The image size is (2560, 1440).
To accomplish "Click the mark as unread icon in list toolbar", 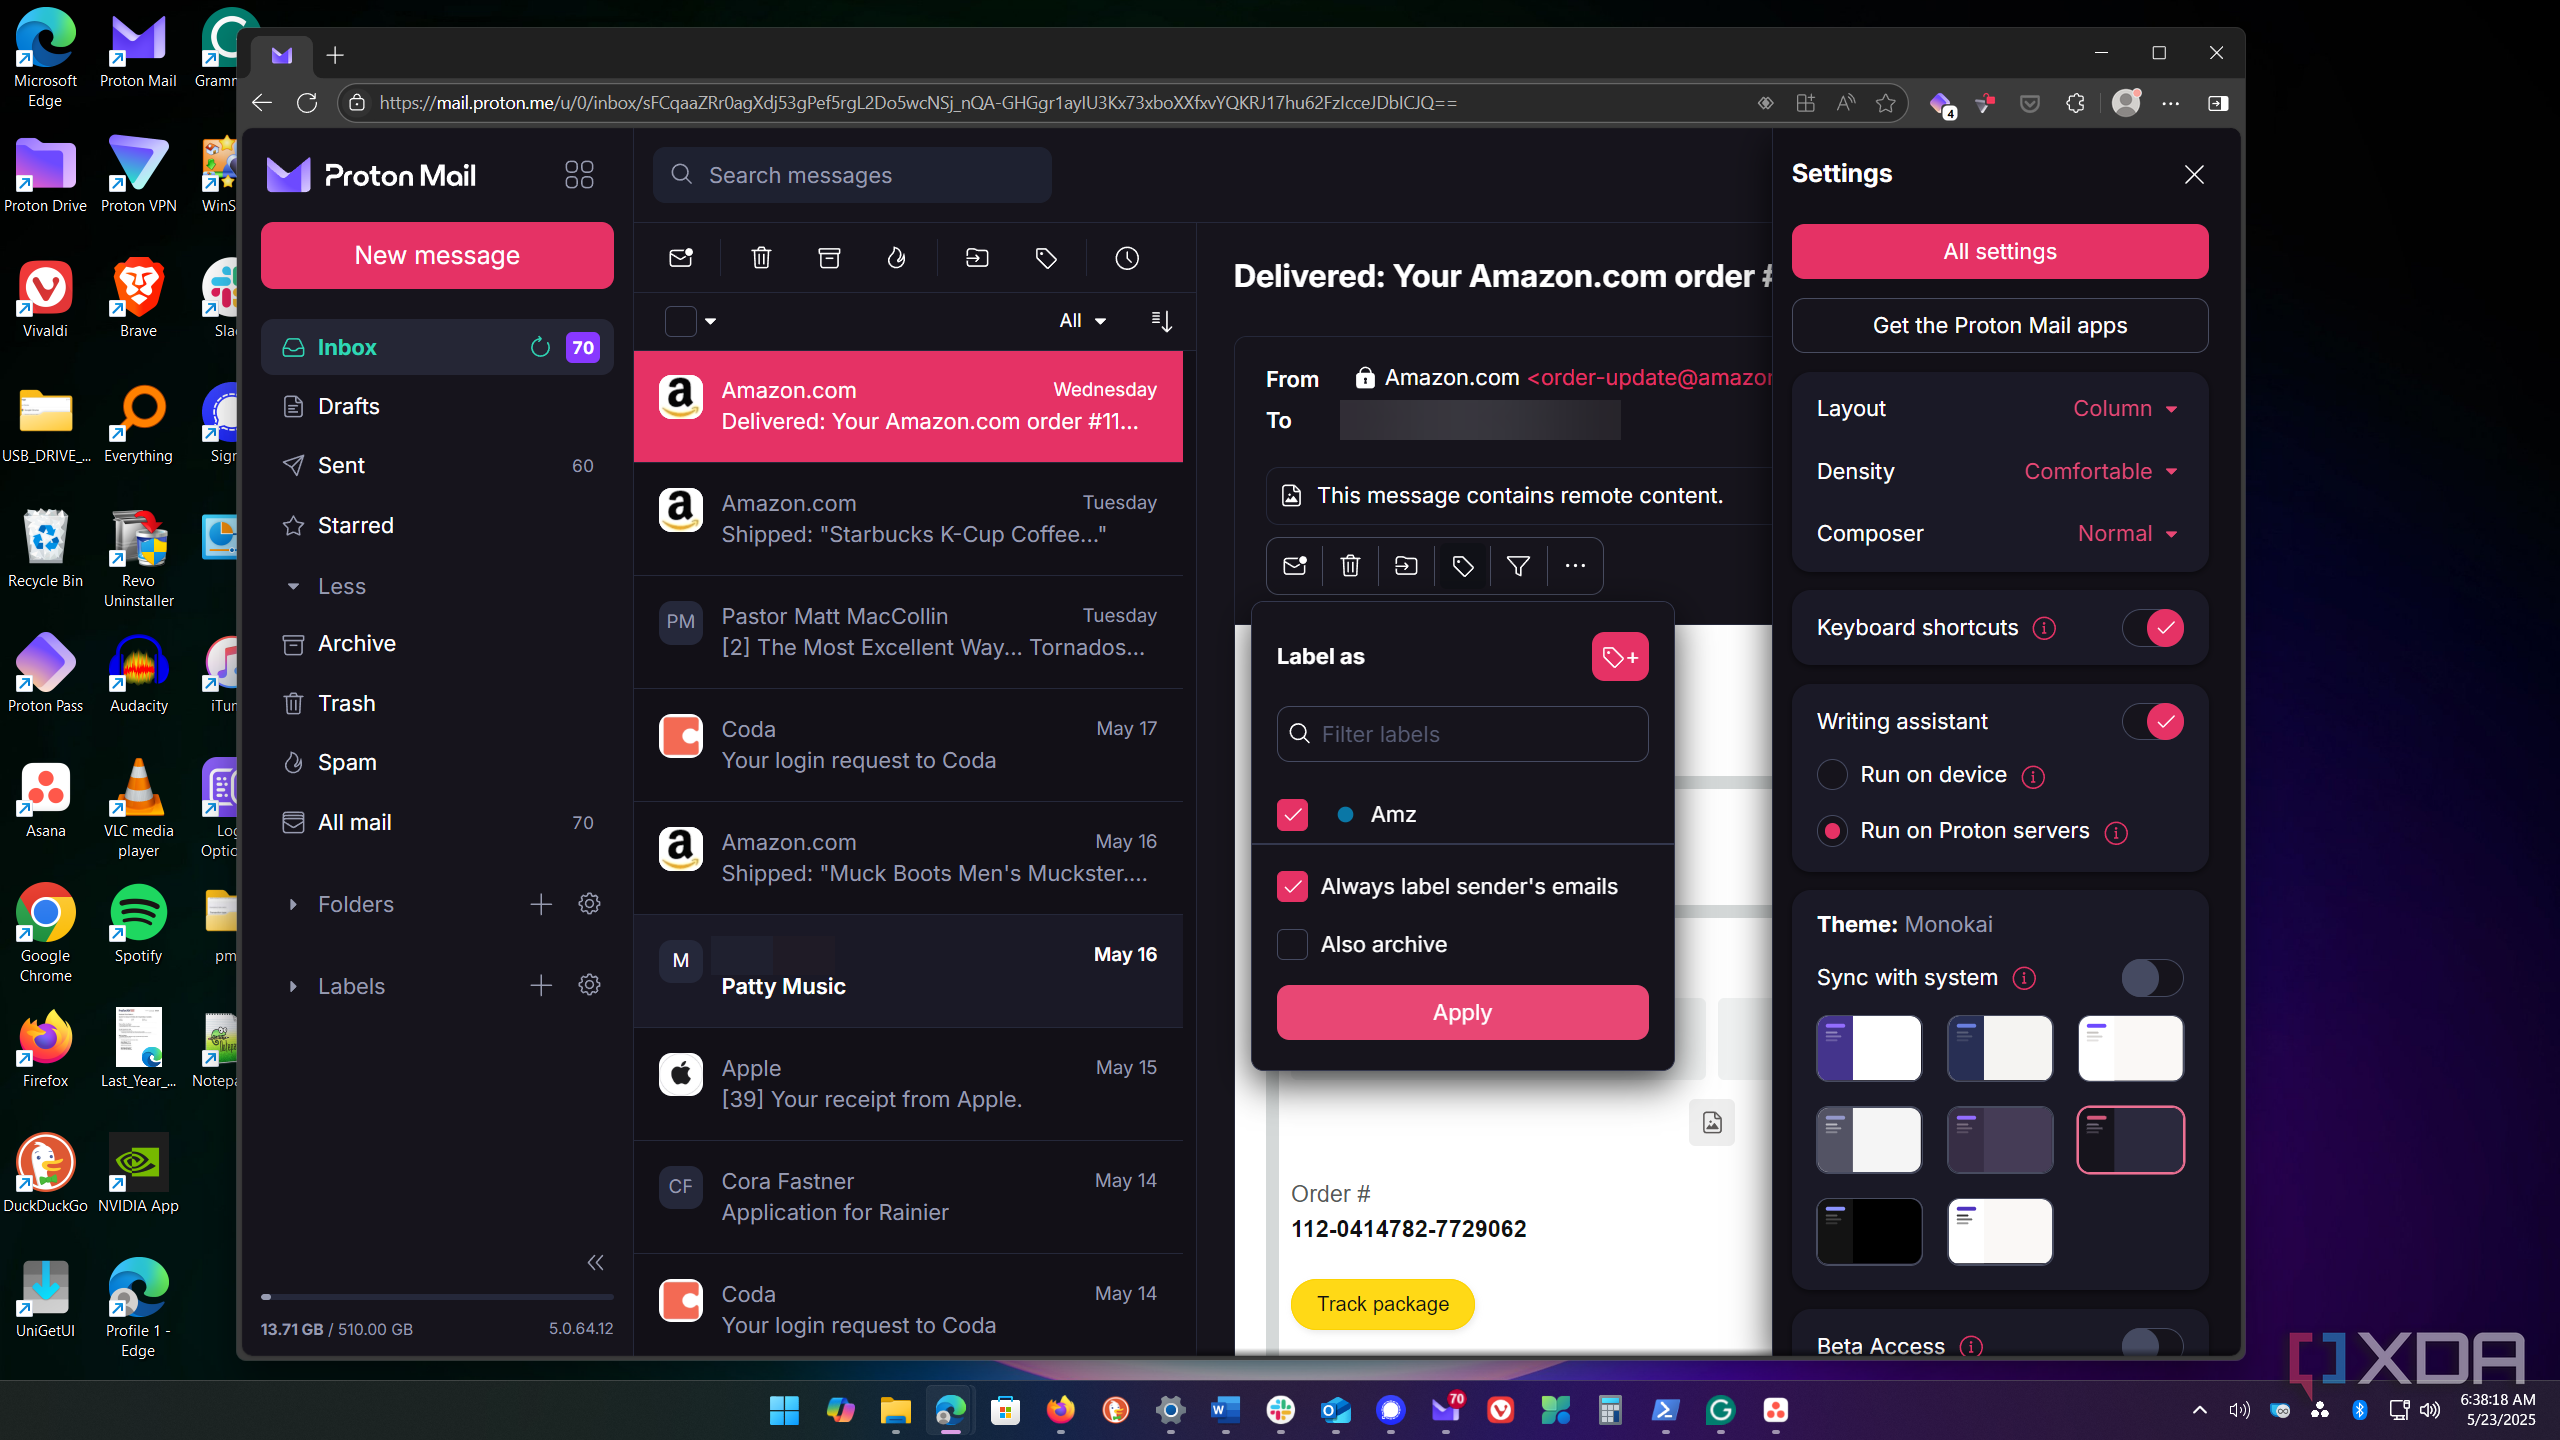I will click(x=681, y=258).
